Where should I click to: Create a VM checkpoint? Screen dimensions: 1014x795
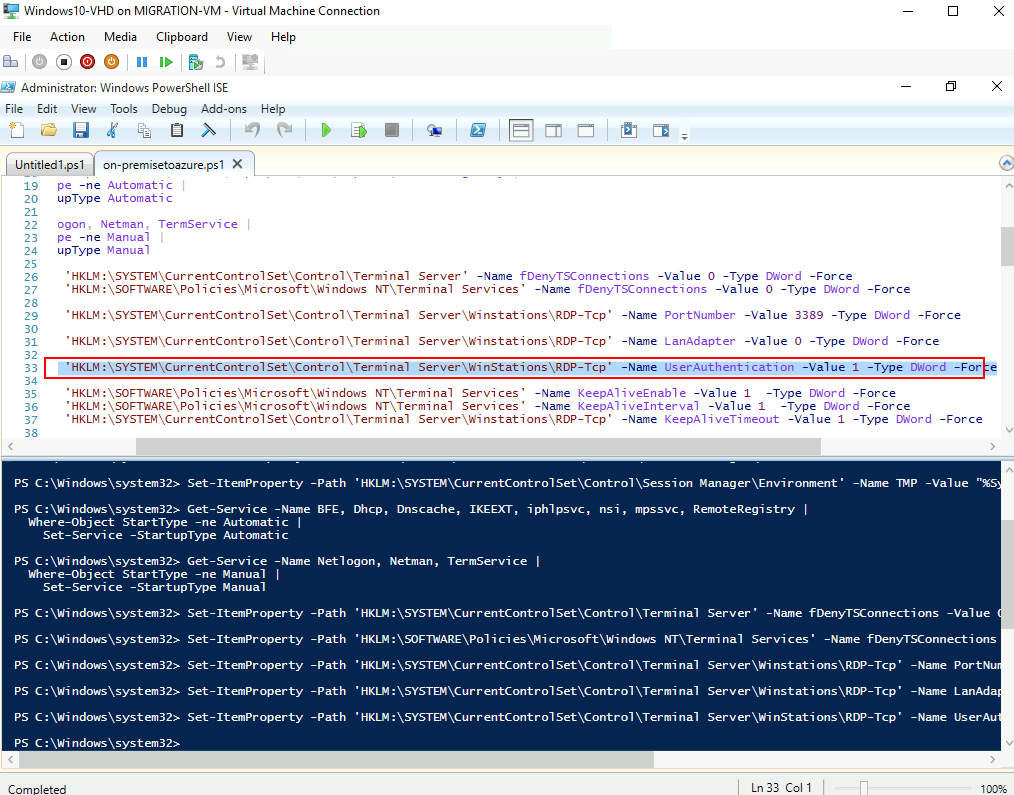coord(195,62)
